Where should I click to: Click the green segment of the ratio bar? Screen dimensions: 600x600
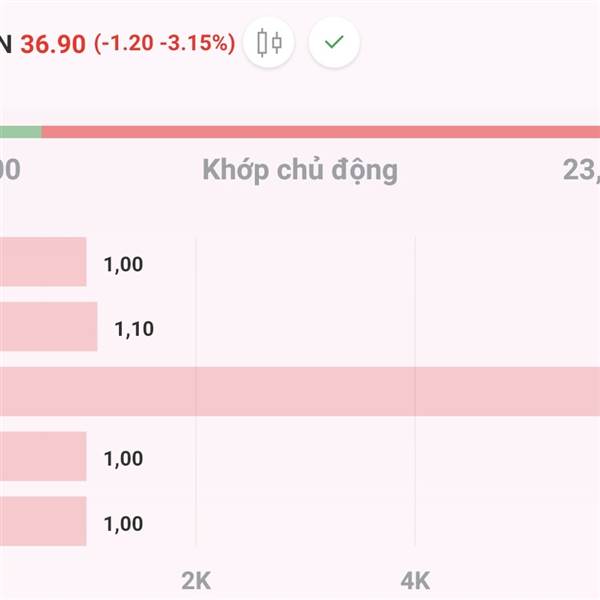(x=21, y=132)
